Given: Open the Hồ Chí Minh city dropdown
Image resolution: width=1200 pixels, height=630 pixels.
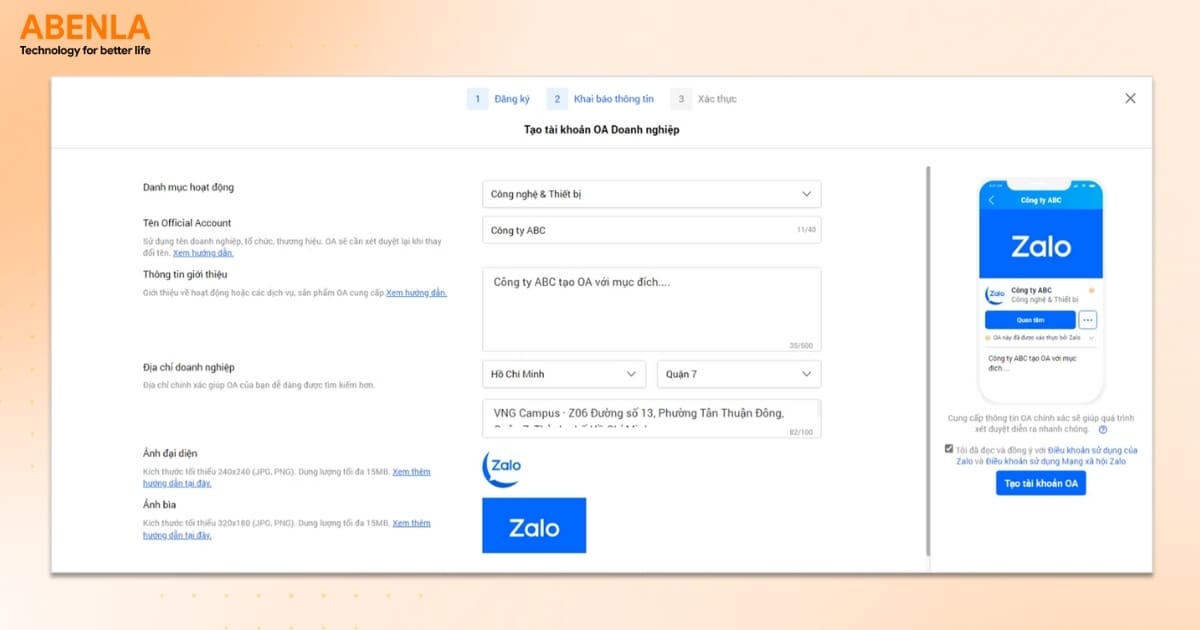Looking at the screenshot, I should click(564, 374).
